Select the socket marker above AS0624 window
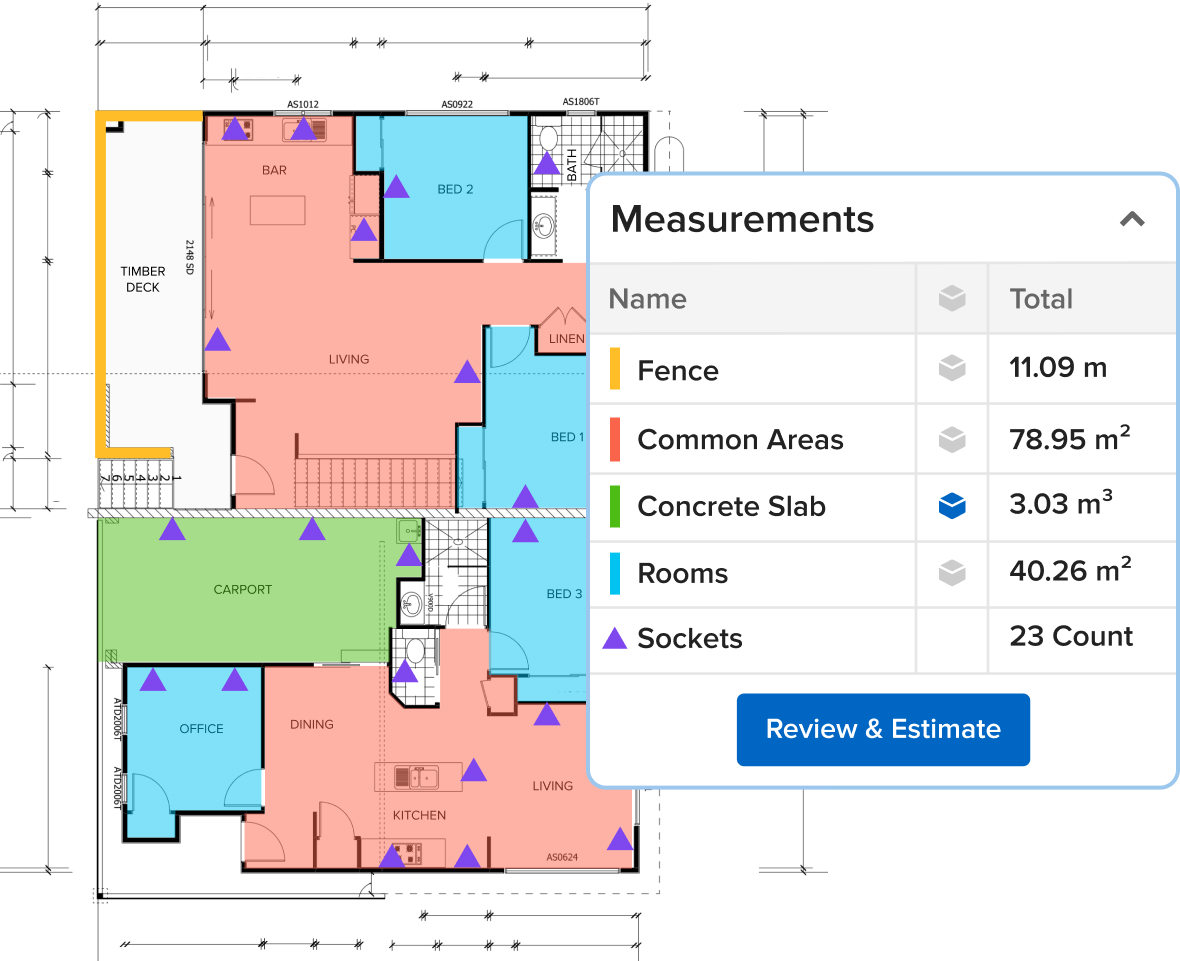 pos(620,839)
